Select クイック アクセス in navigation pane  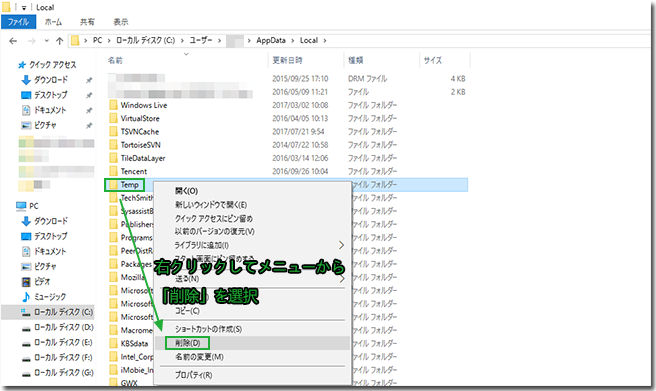[47, 65]
